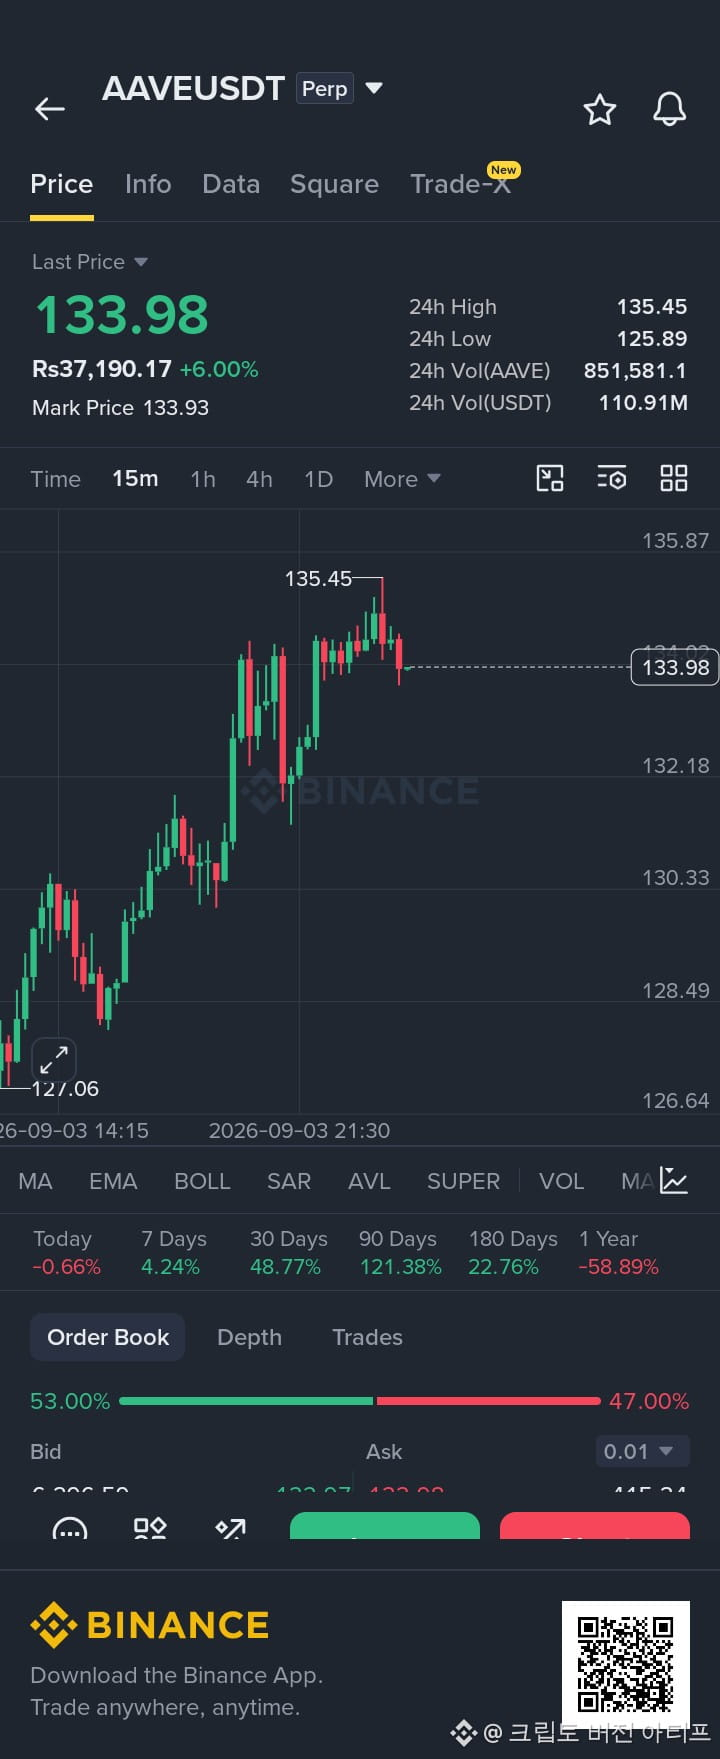
Task: Open the 0.01 price precision selector
Action: (641, 1451)
